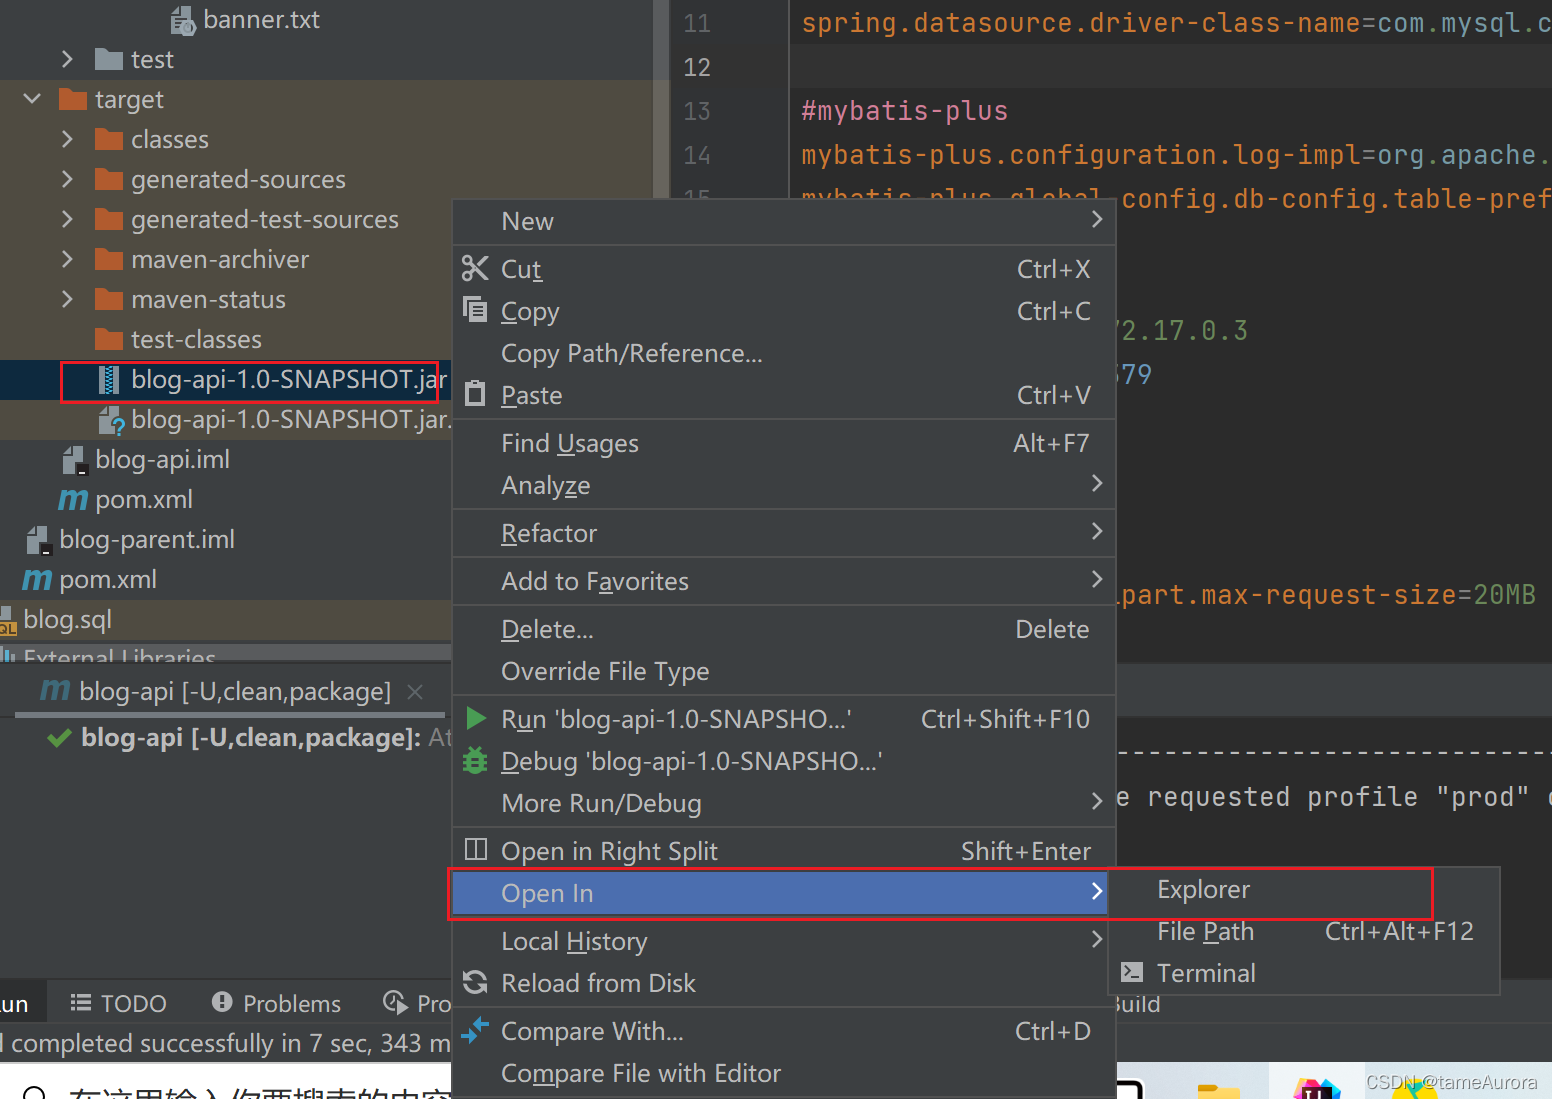Choose Explorer in the Open In submenu
Image resolution: width=1552 pixels, height=1099 pixels.
coord(1304,889)
